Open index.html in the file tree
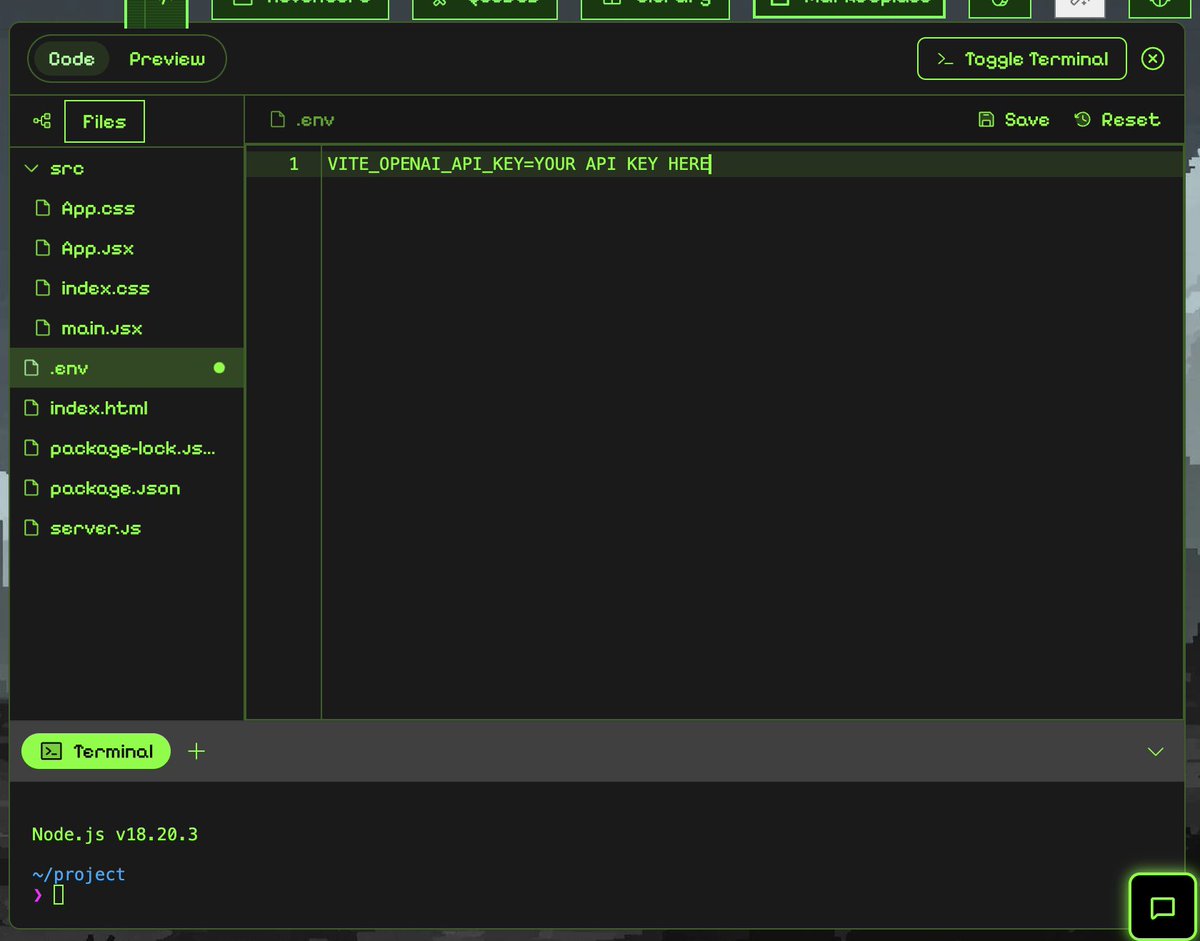The height and width of the screenshot is (941, 1200). click(x=127, y=408)
